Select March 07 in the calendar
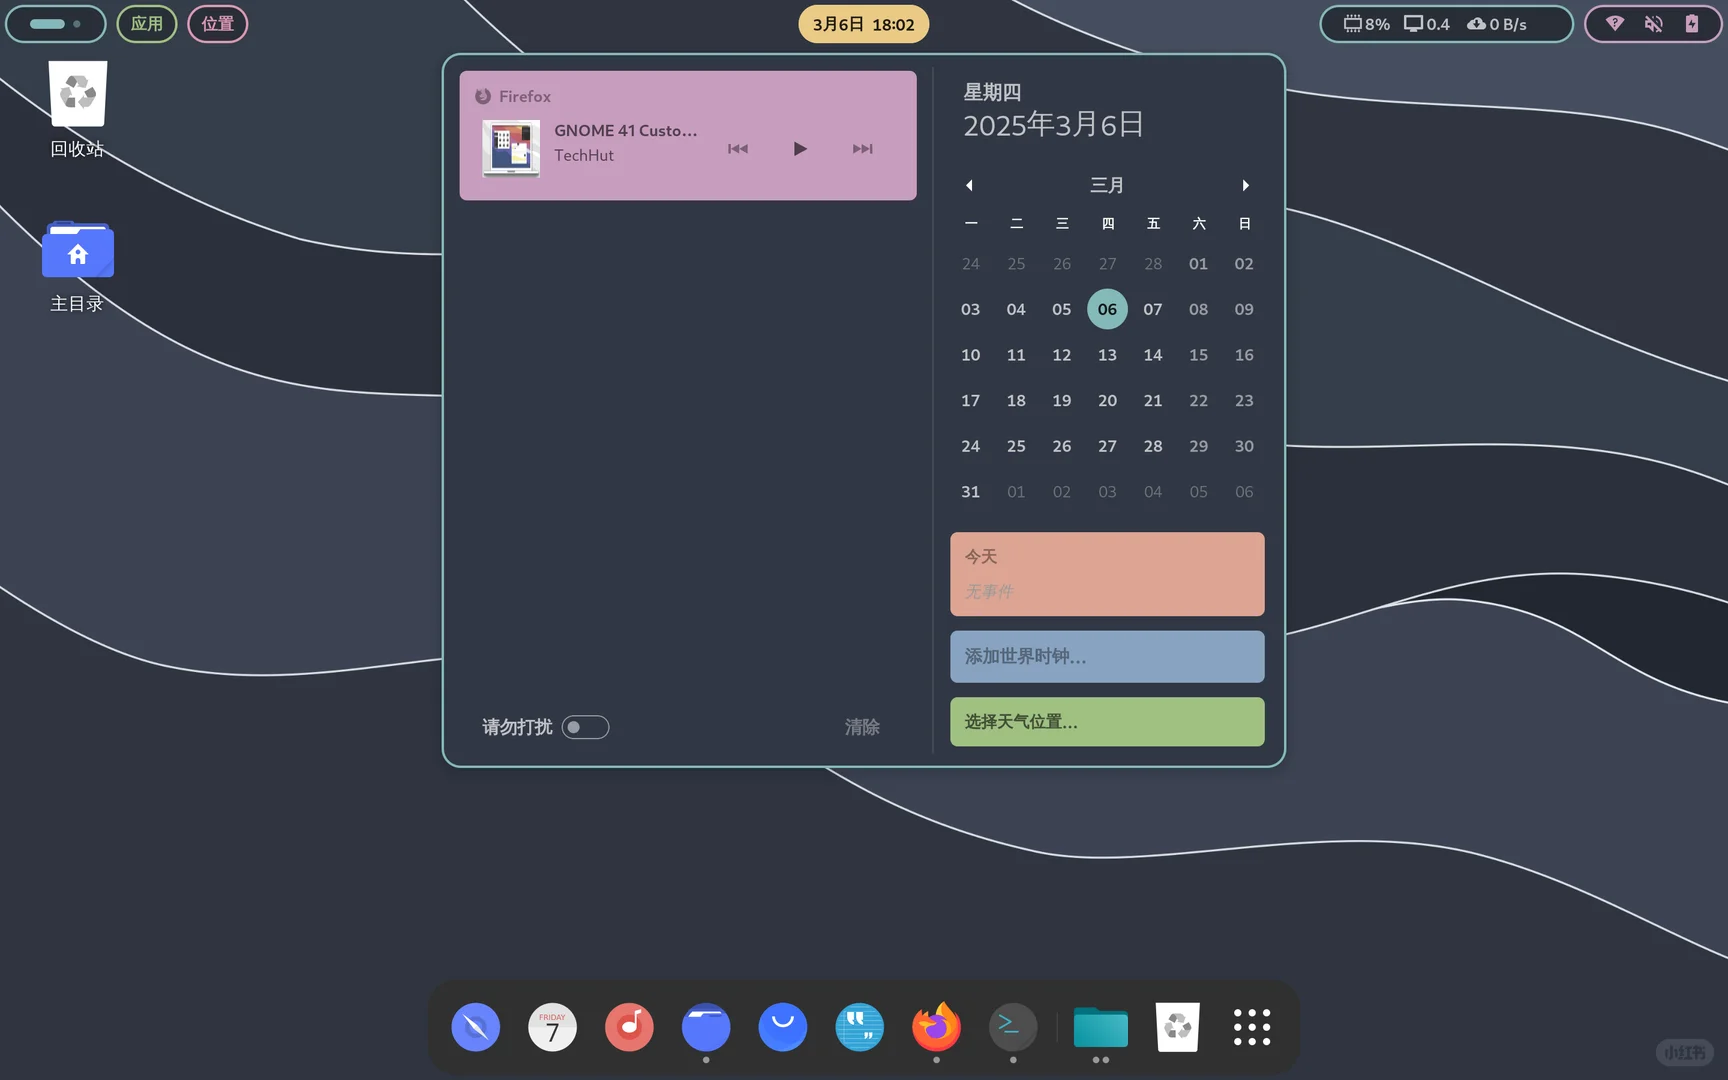The image size is (1728, 1080). click(1153, 309)
